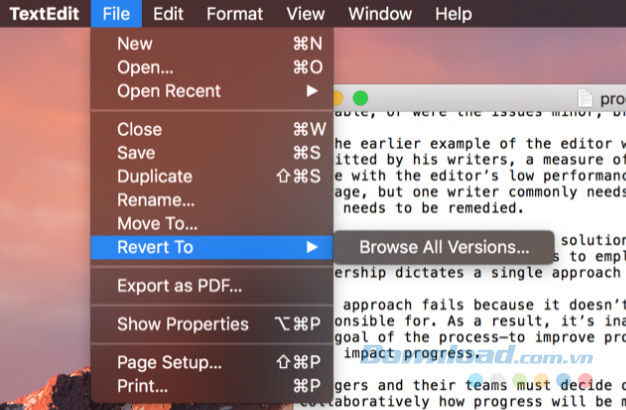Image resolution: width=626 pixels, height=410 pixels.
Task: Click text line 'needs to be remedied.'
Action: [433, 208]
